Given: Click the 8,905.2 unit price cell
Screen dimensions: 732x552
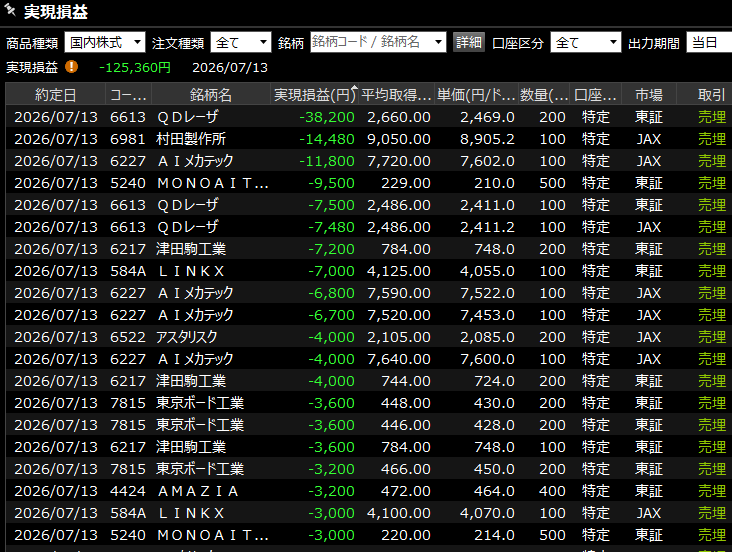Looking at the screenshot, I should coord(487,139).
